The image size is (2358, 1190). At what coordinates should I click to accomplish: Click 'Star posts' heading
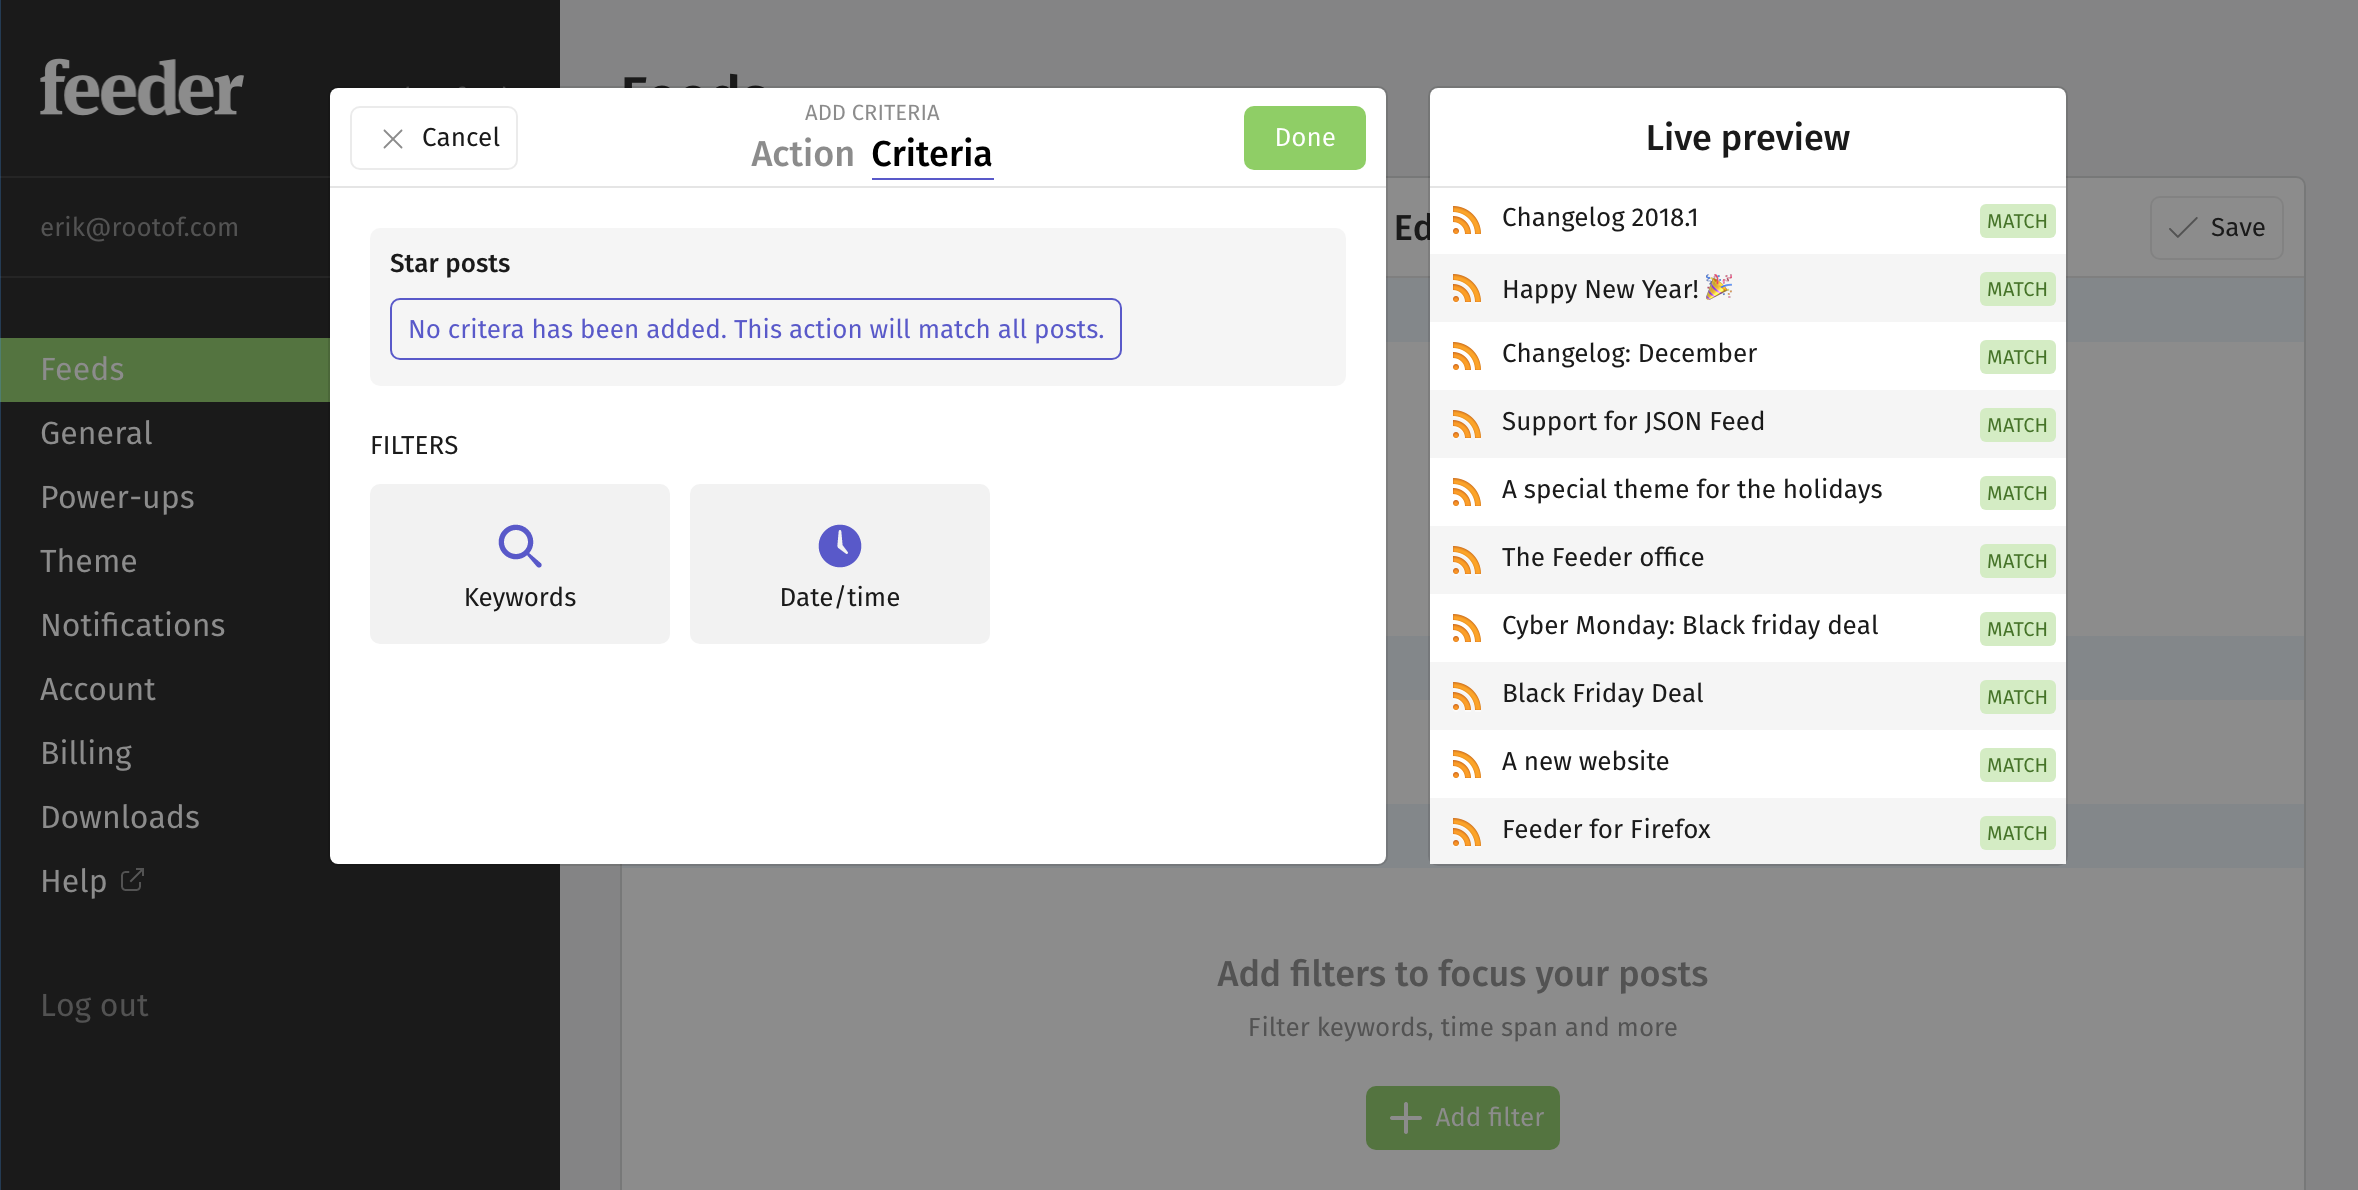[x=450, y=264]
